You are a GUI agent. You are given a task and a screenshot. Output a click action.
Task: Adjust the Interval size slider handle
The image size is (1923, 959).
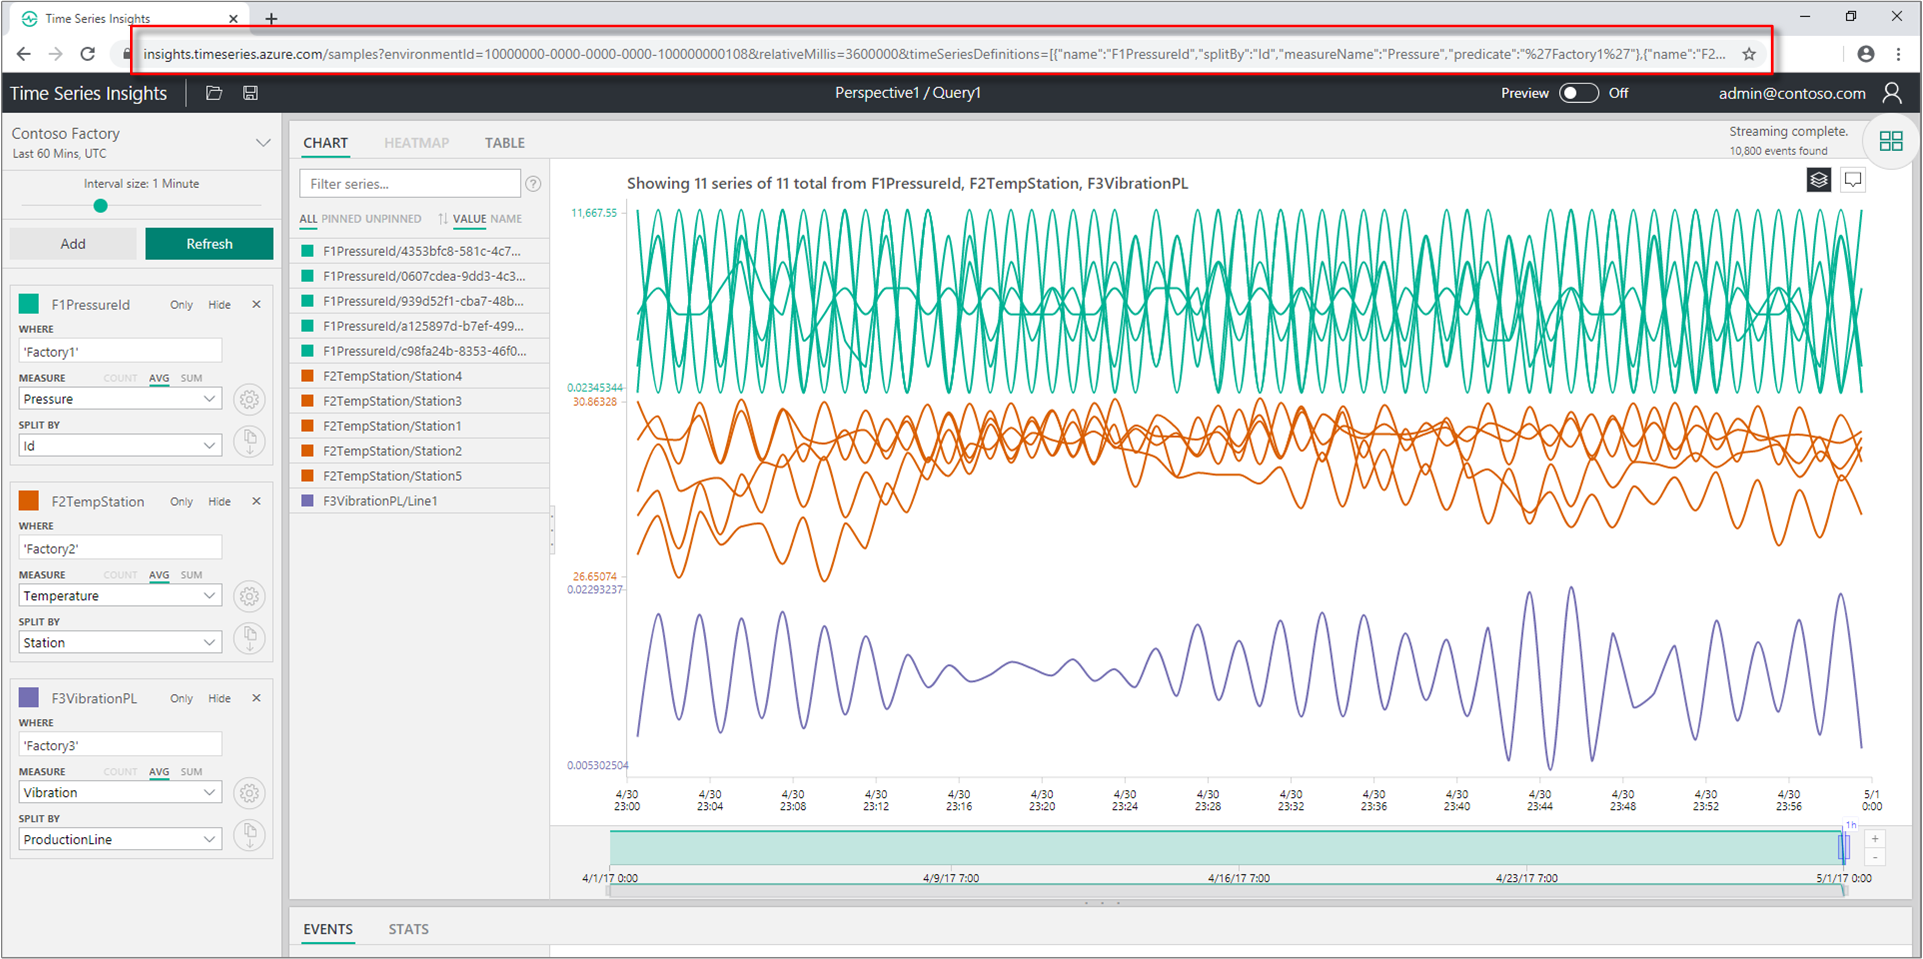pos(100,205)
